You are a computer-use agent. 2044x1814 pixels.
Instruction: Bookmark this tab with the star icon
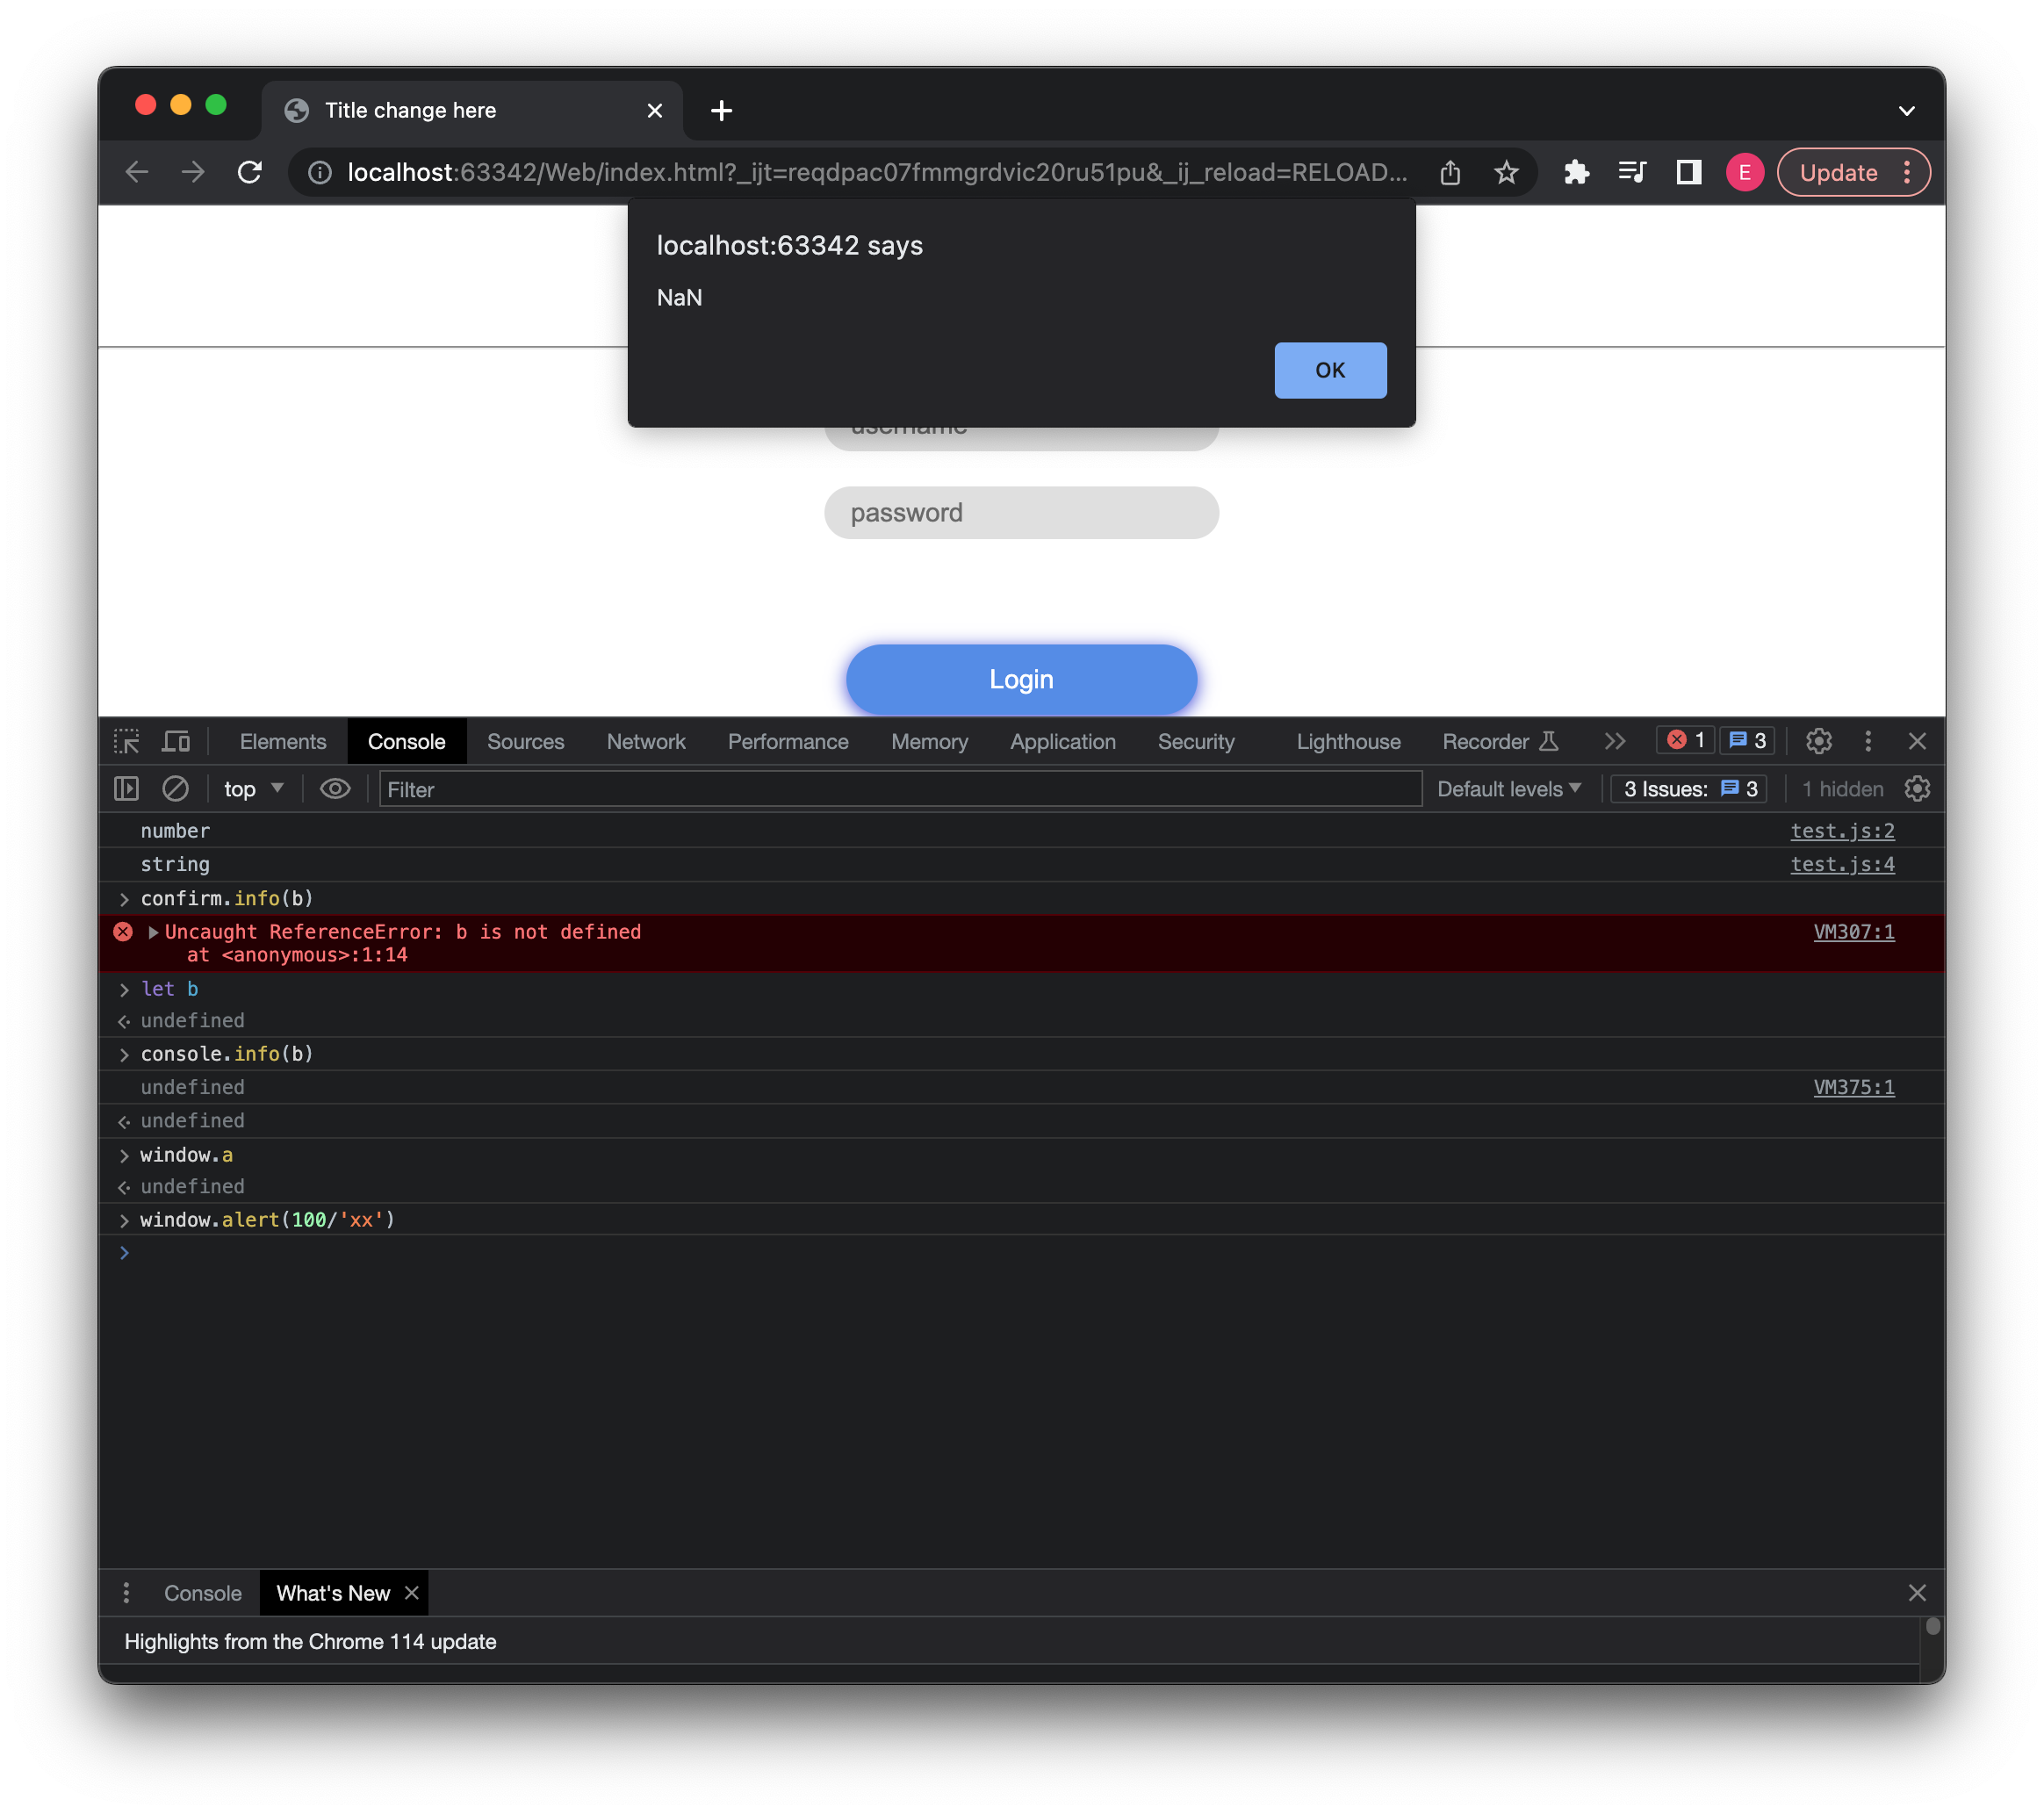coord(1506,172)
